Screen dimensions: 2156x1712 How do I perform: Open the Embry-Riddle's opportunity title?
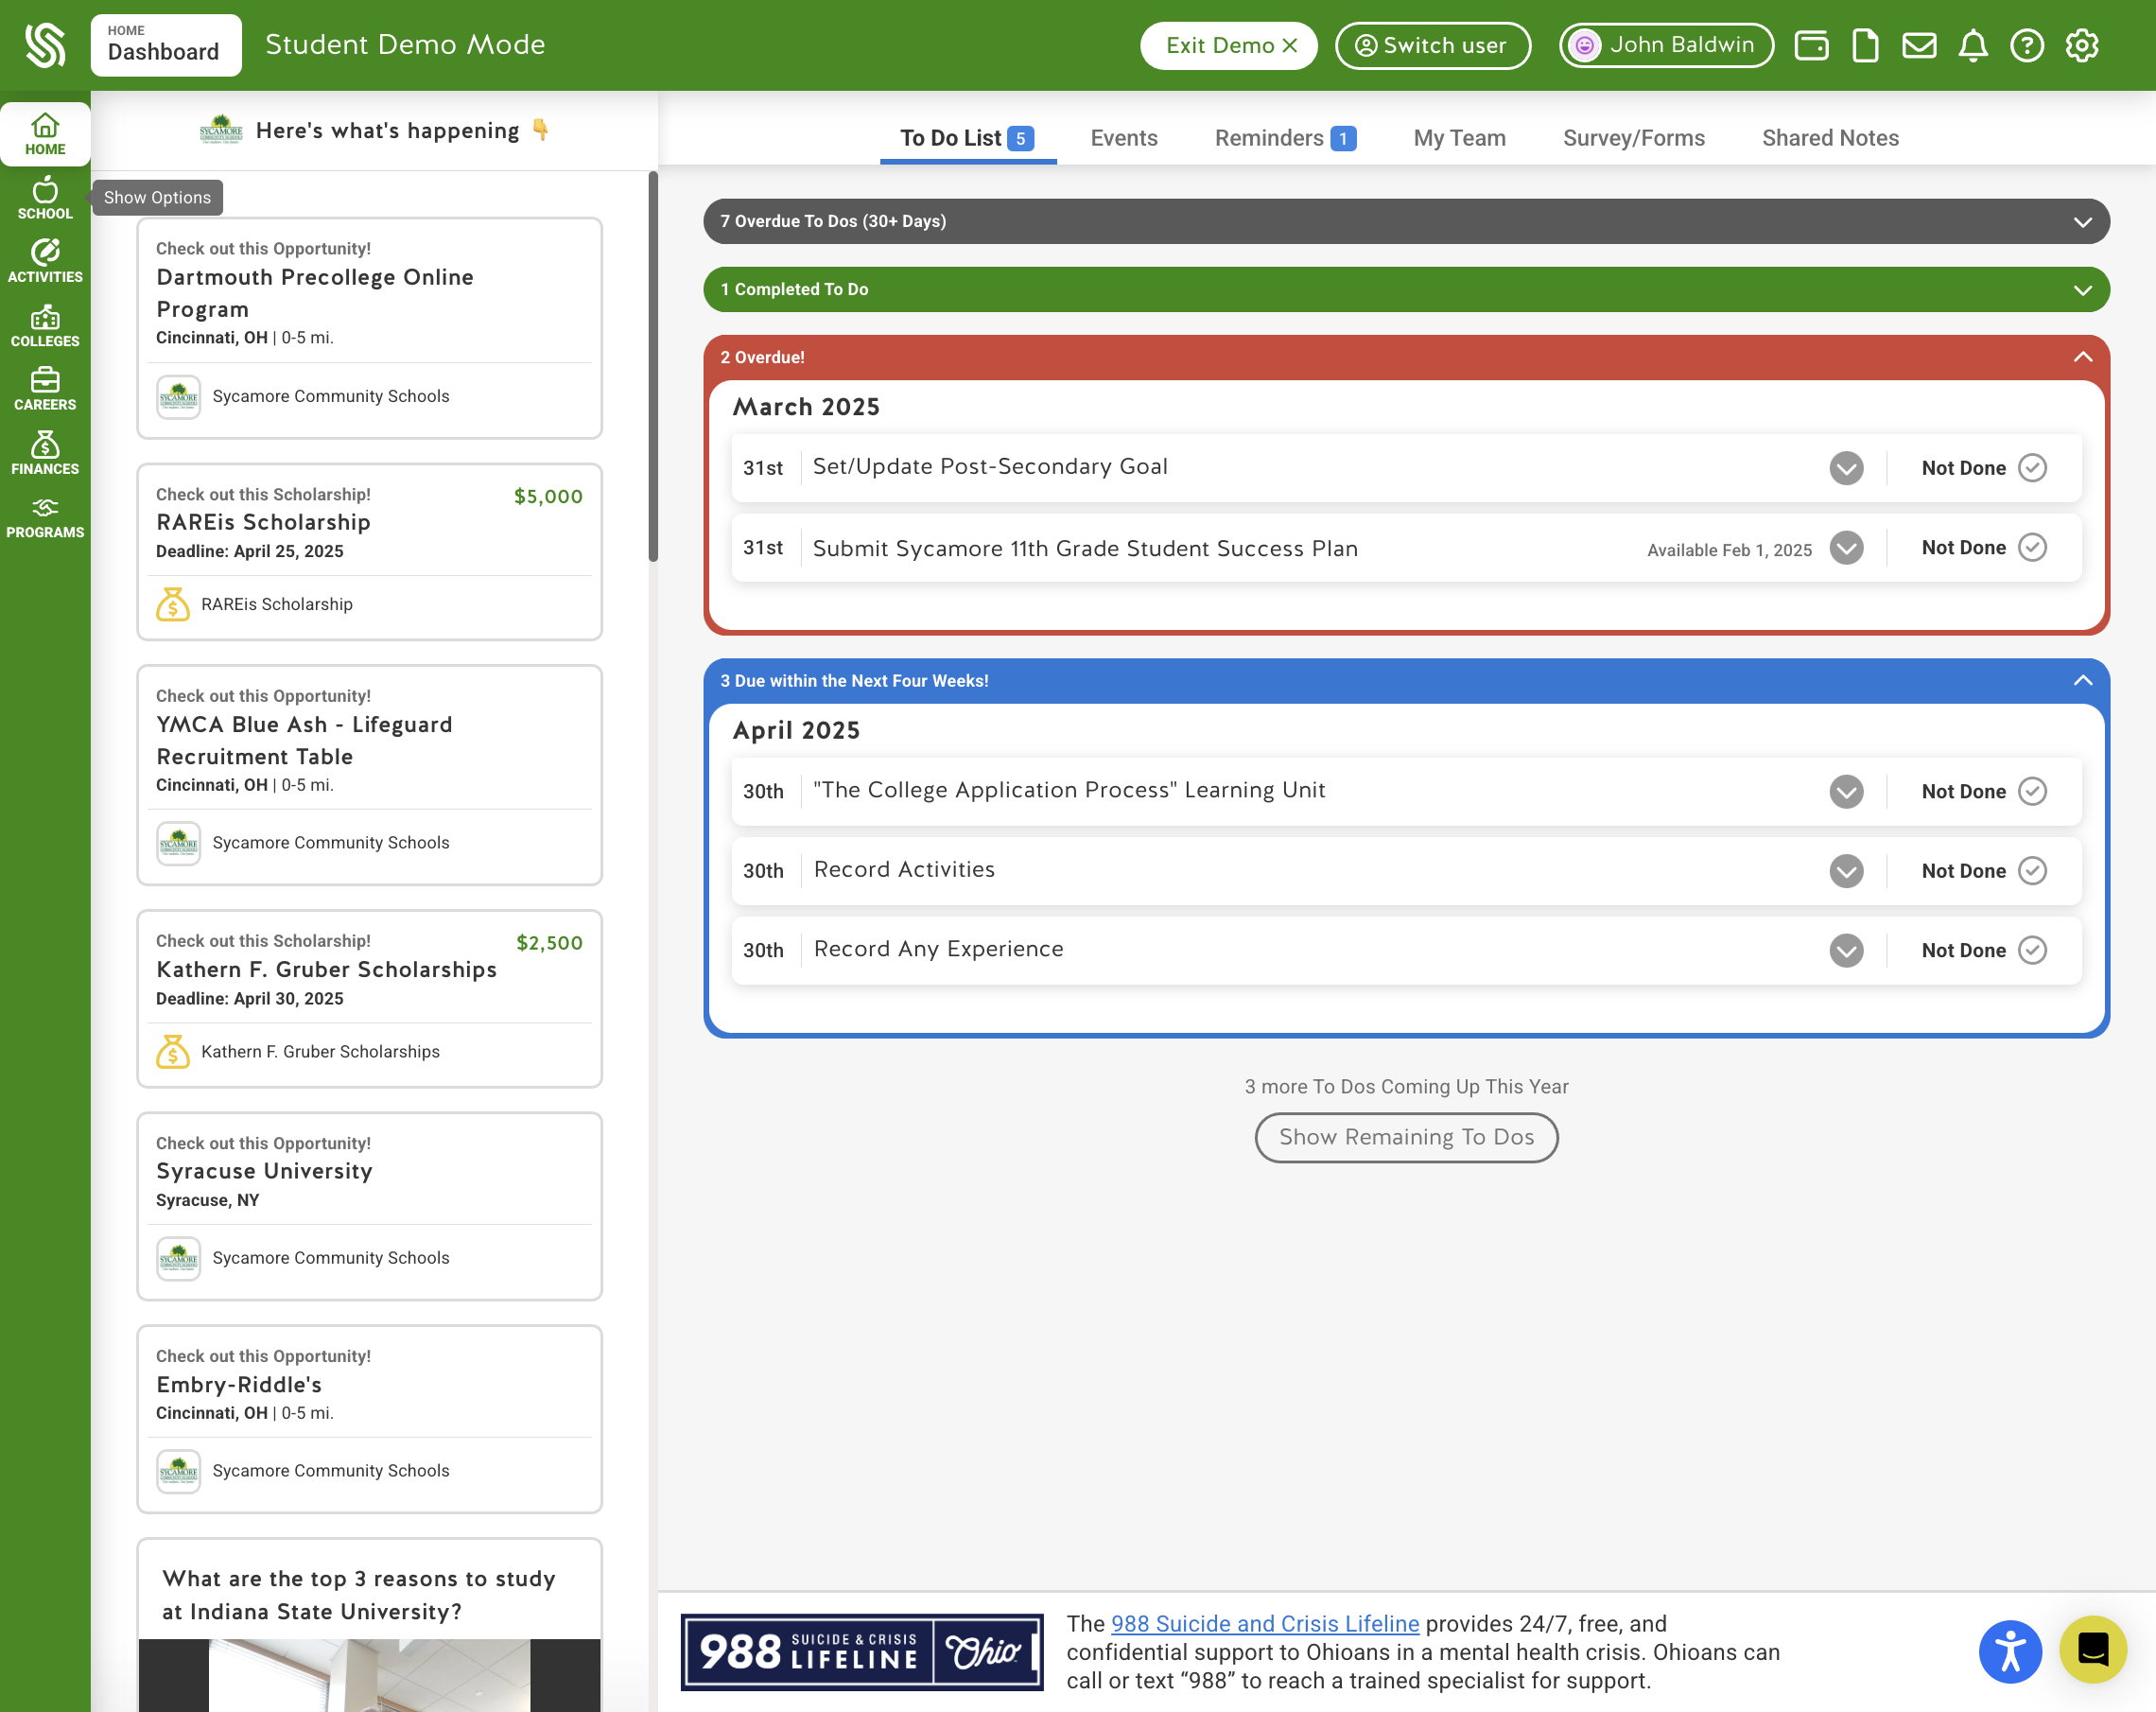tap(239, 1384)
